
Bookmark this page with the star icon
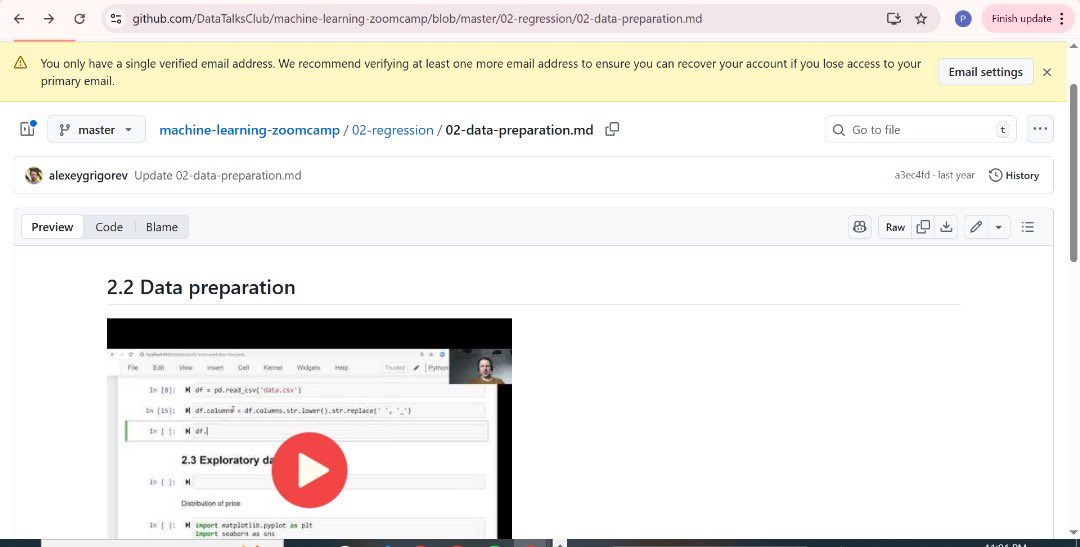click(921, 19)
